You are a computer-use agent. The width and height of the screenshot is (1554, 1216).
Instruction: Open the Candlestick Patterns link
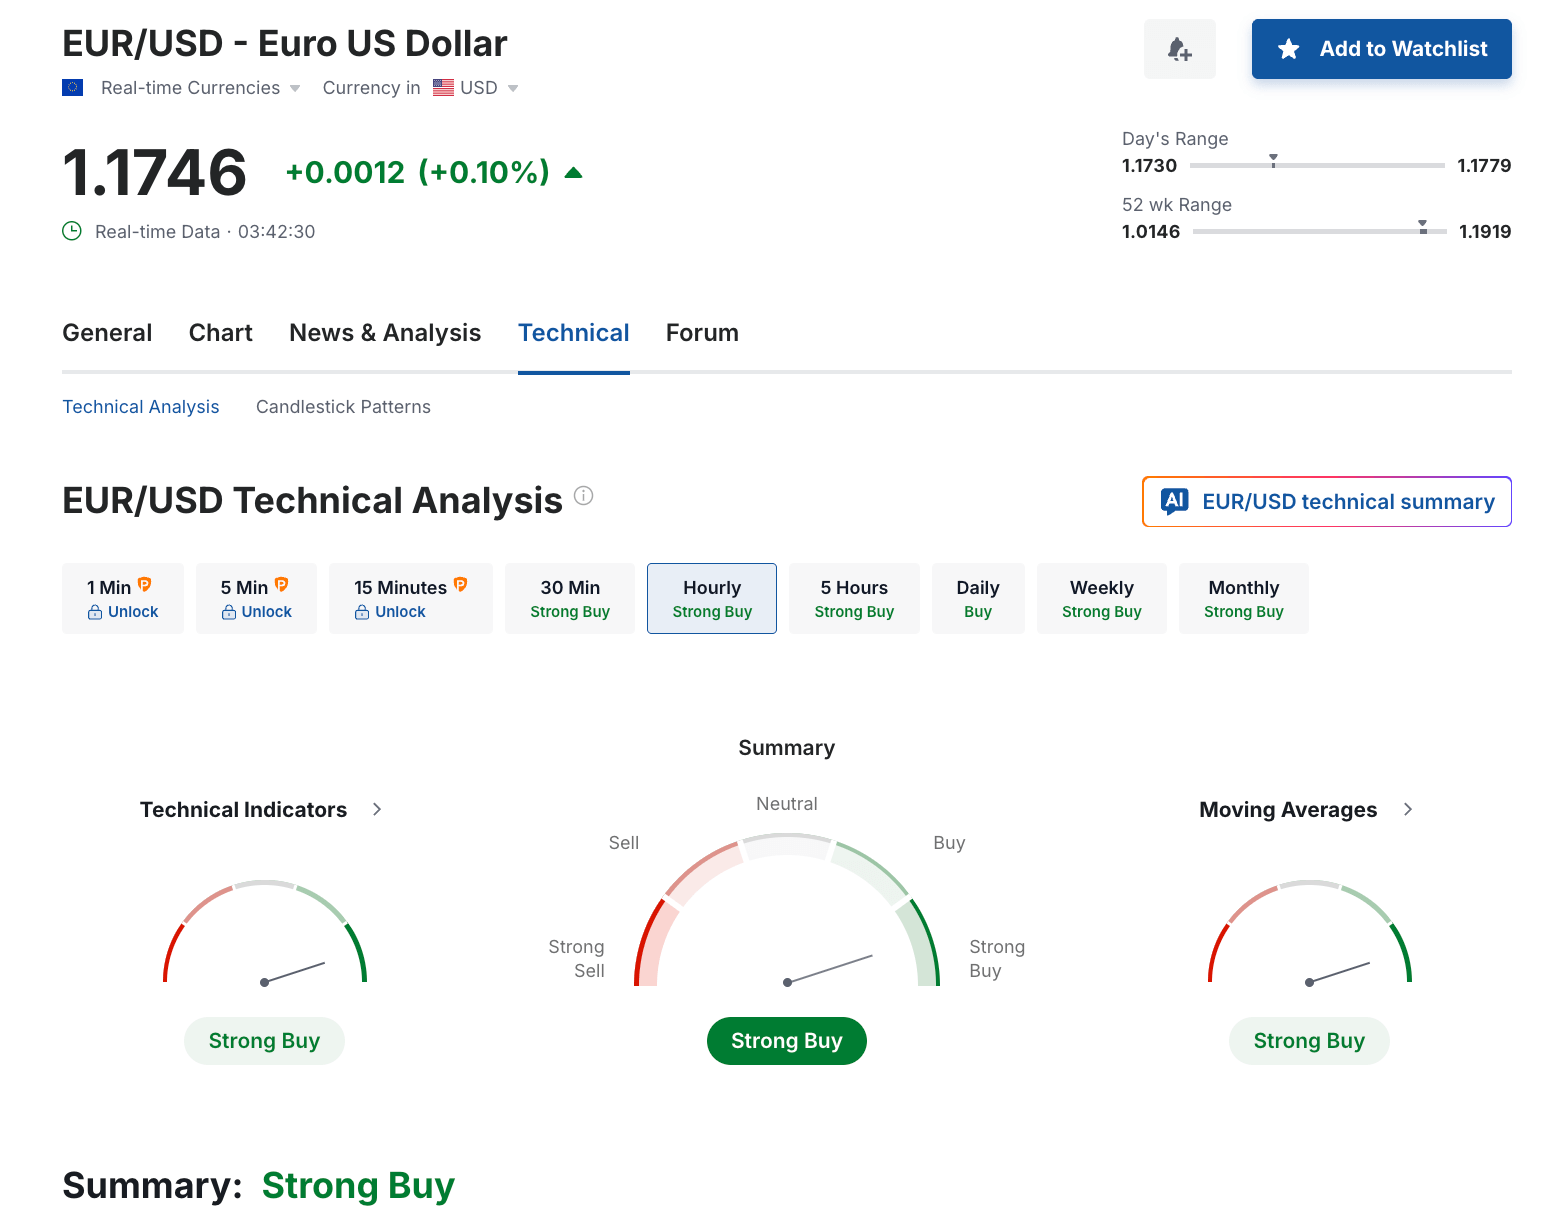(x=343, y=407)
